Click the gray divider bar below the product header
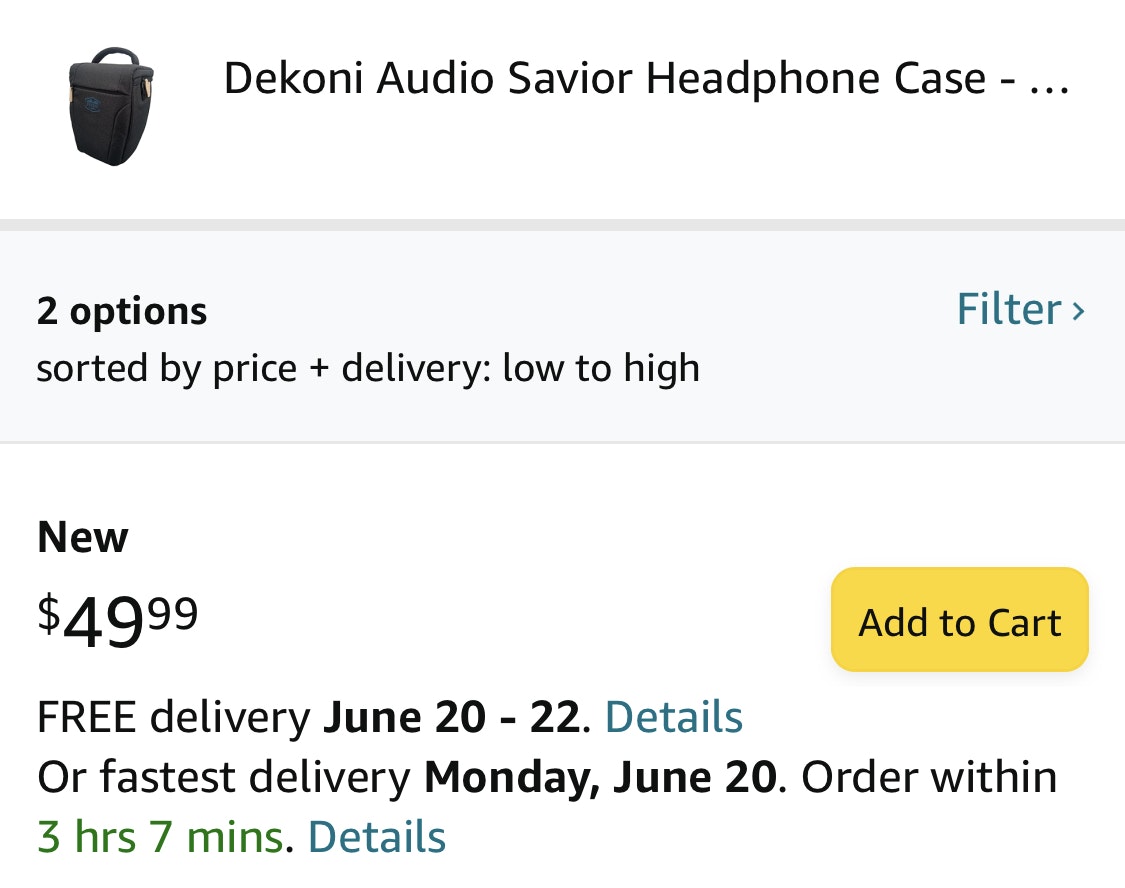Screen dimensions: 1125x888 pos(562,225)
